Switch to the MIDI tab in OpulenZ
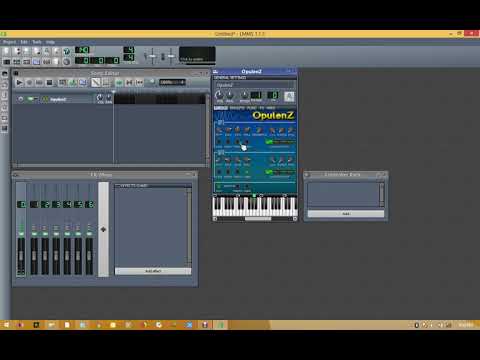Image resolution: width=480 pixels, height=360 pixels. pyautogui.click(x=271, y=108)
